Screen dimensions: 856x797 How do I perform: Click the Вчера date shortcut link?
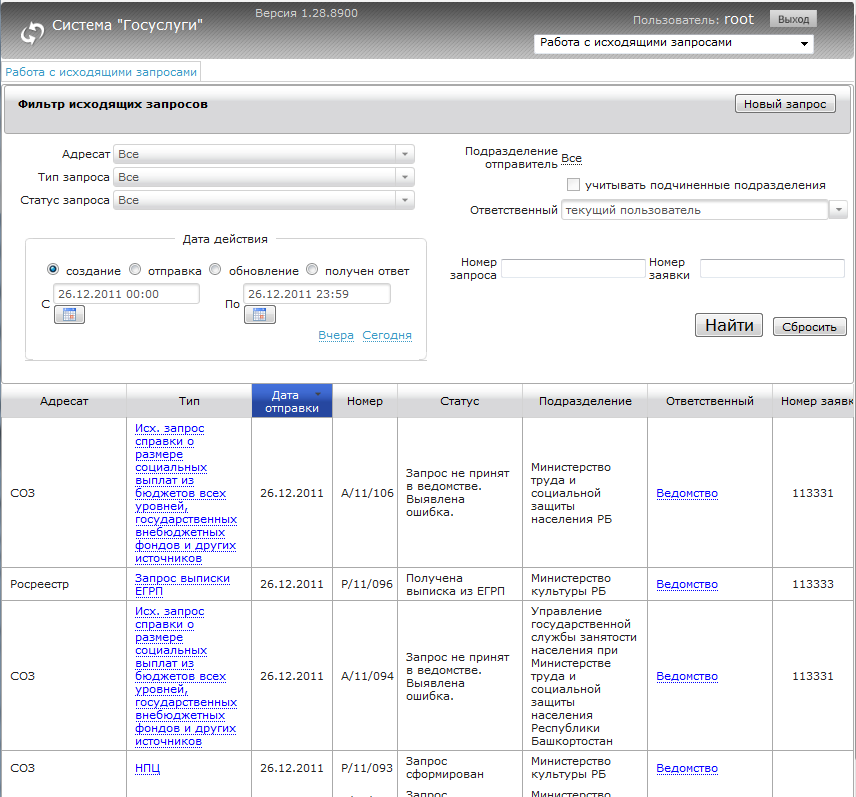coord(336,335)
